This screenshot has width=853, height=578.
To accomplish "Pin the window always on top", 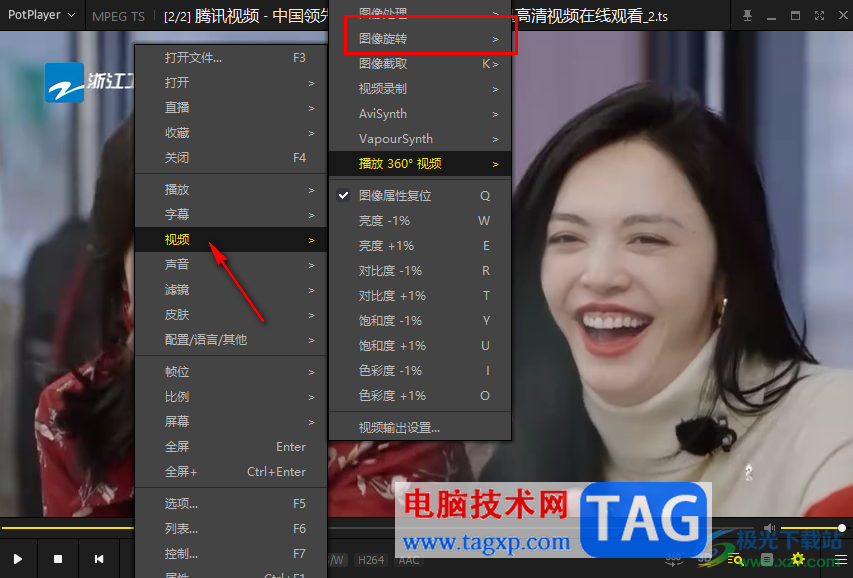I will click(747, 16).
